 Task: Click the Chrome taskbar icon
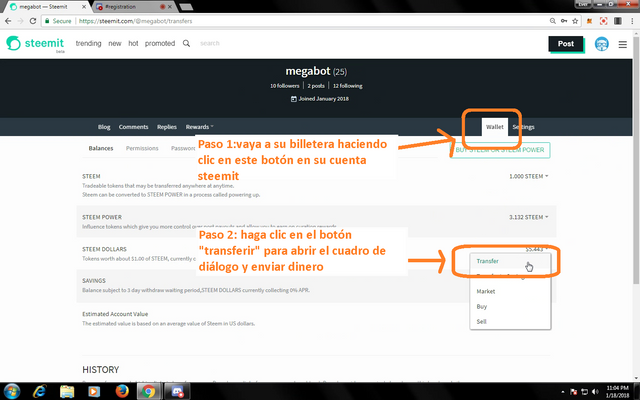(149, 391)
